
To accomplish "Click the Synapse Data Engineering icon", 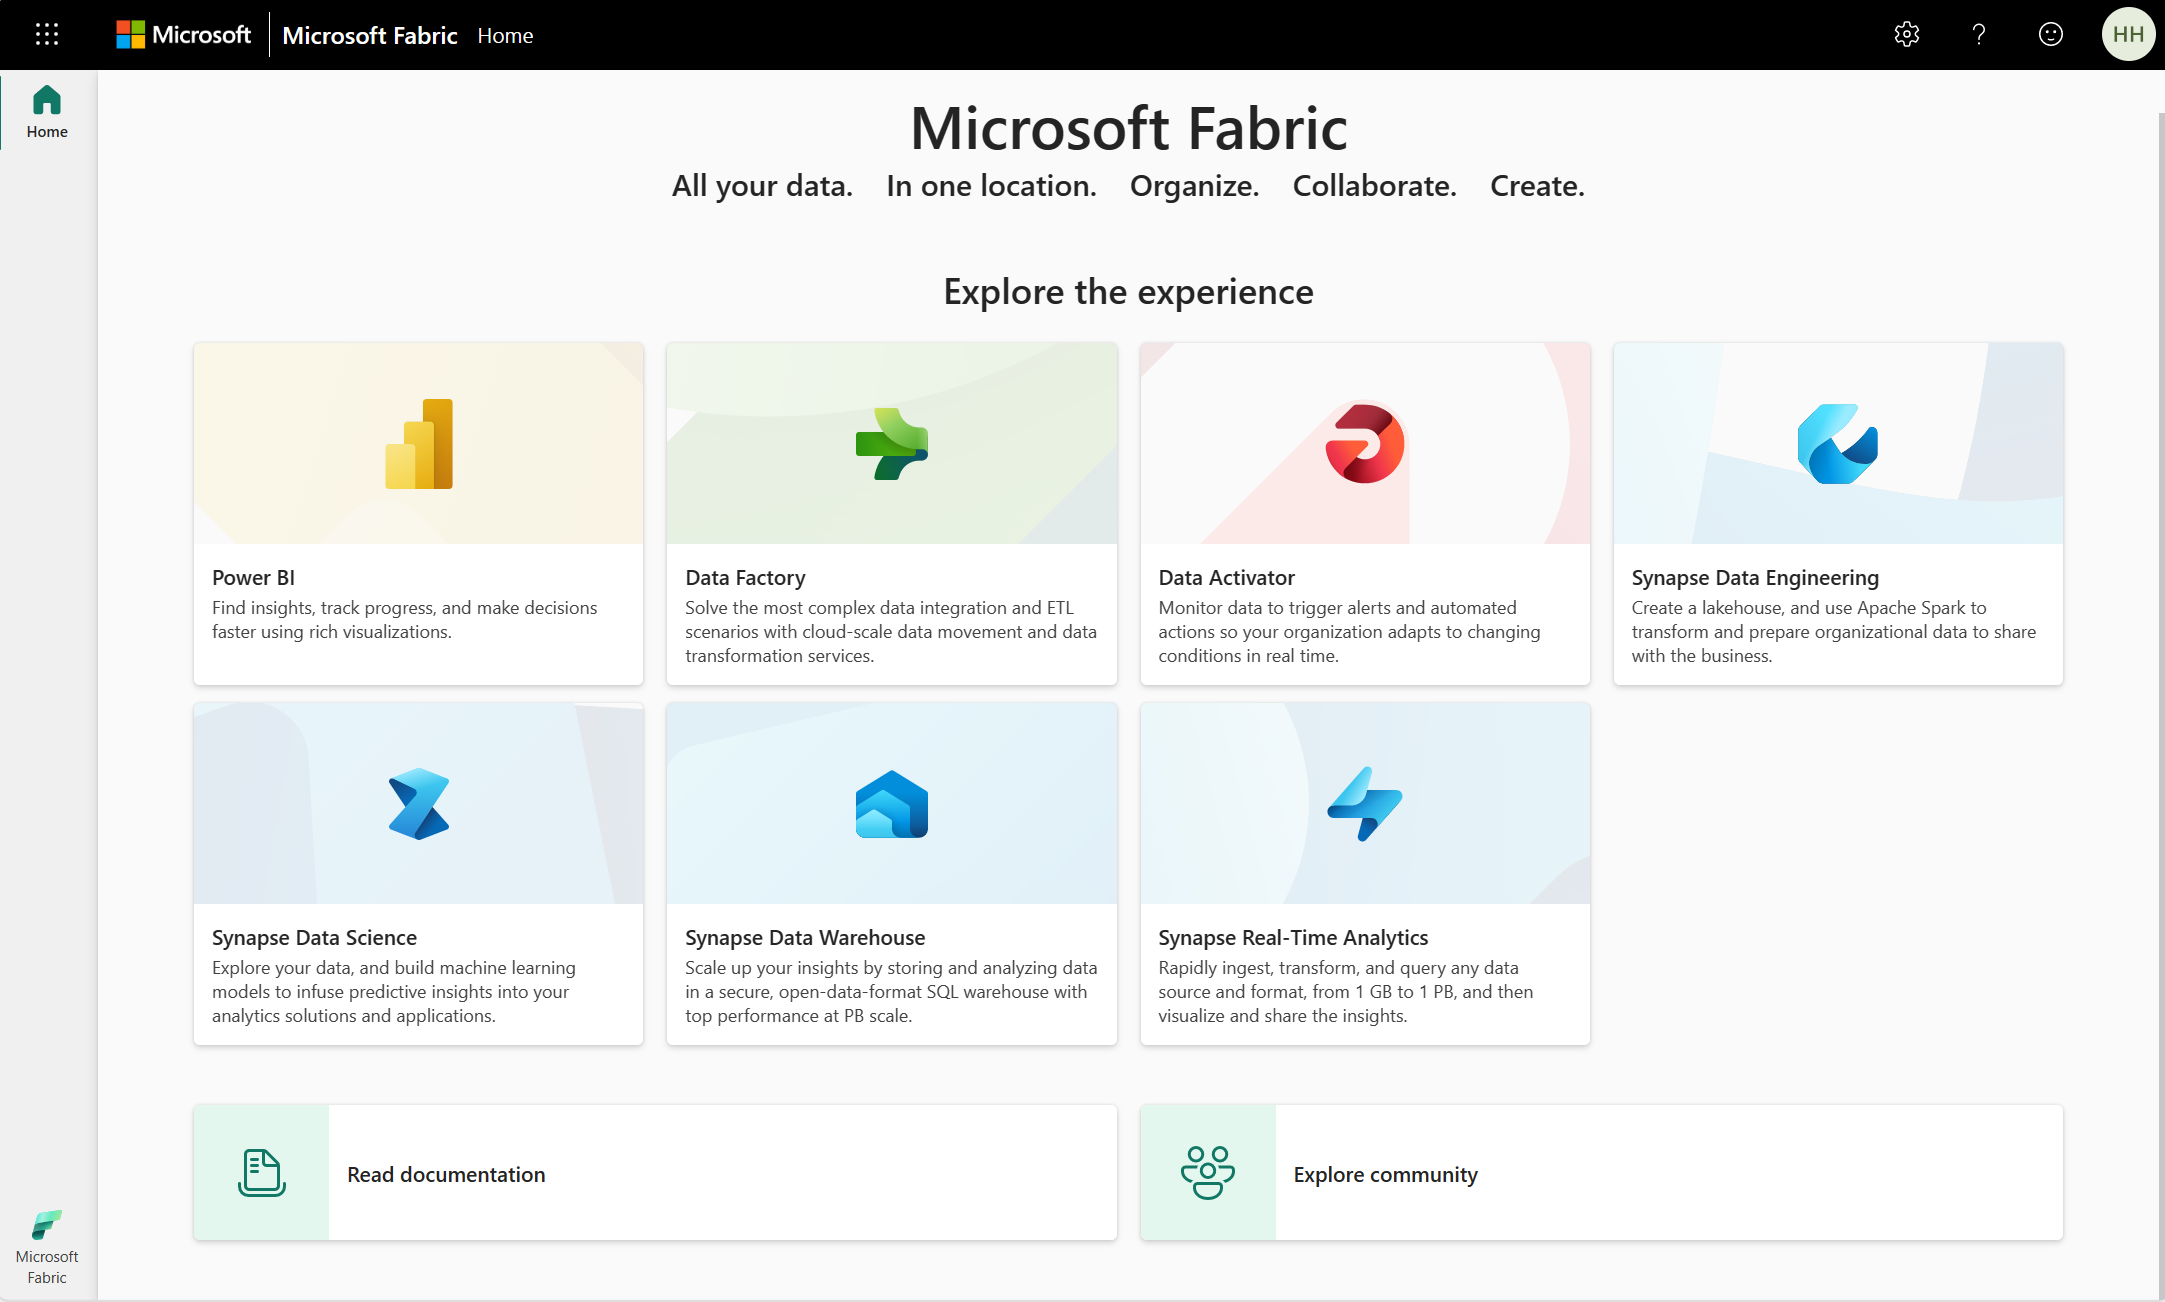I will pyautogui.click(x=1838, y=444).
